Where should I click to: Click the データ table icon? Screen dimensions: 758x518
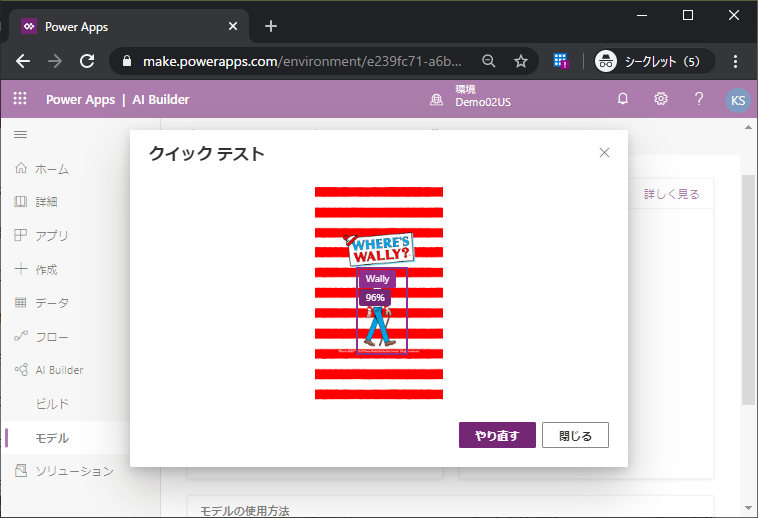(21, 302)
